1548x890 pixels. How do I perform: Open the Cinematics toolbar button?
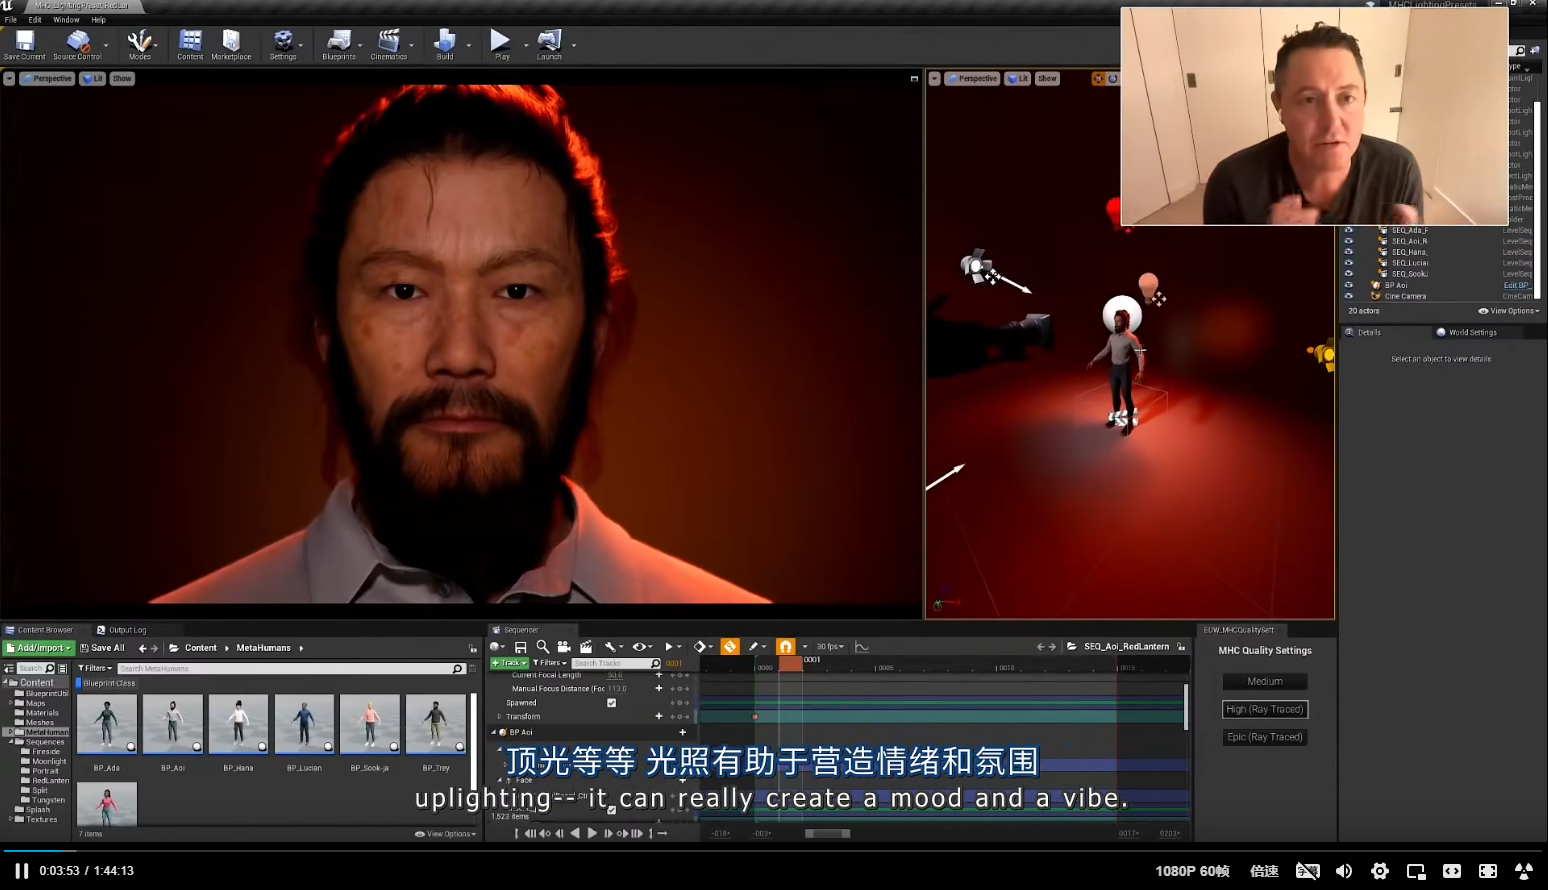(388, 44)
